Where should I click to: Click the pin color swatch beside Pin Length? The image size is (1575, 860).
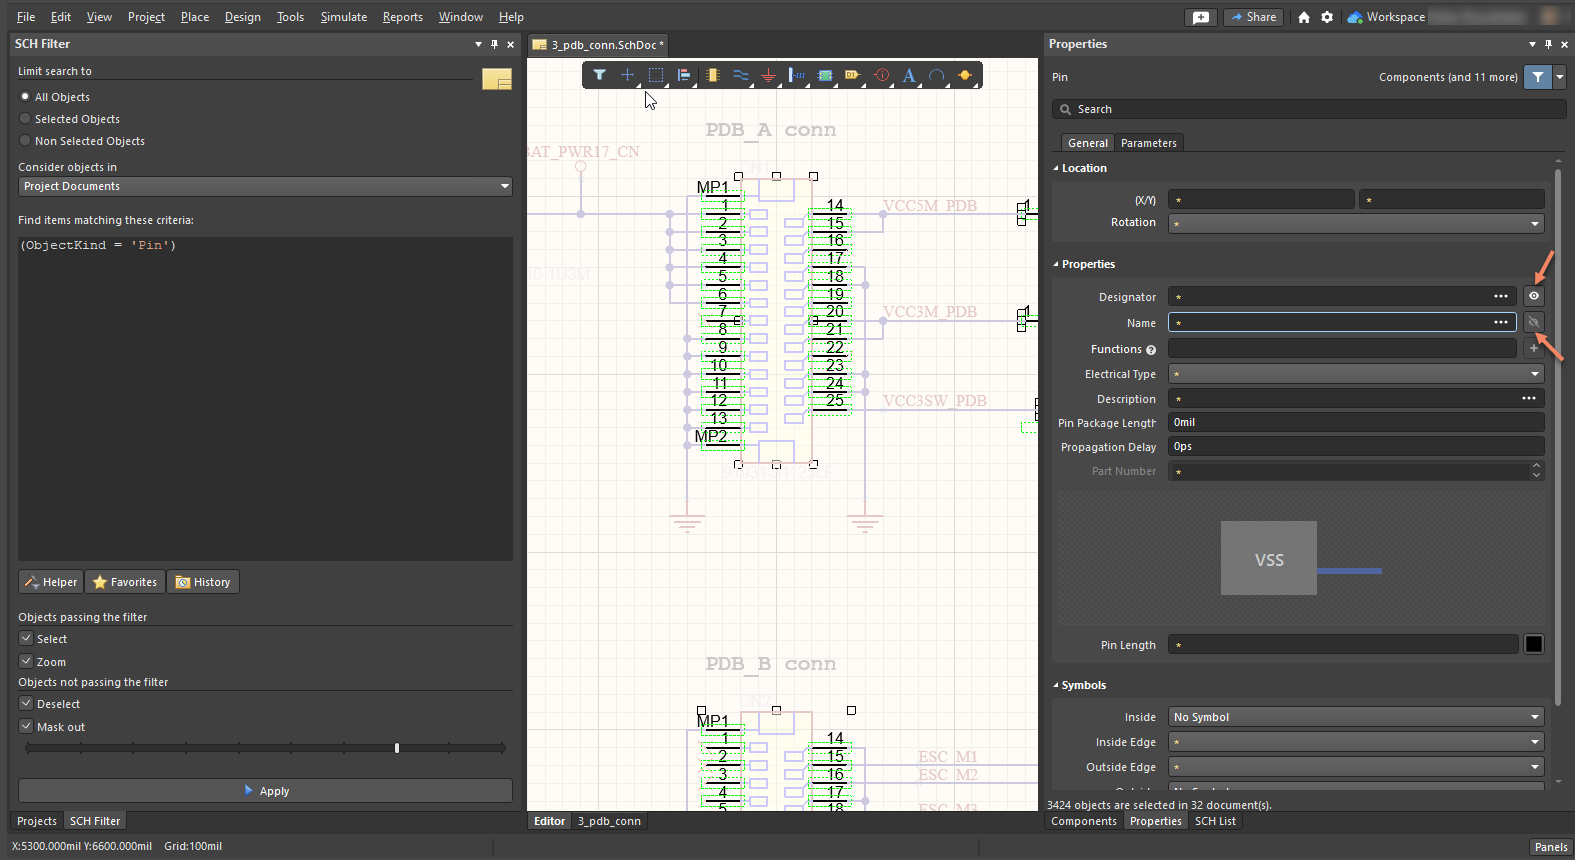(1533, 645)
